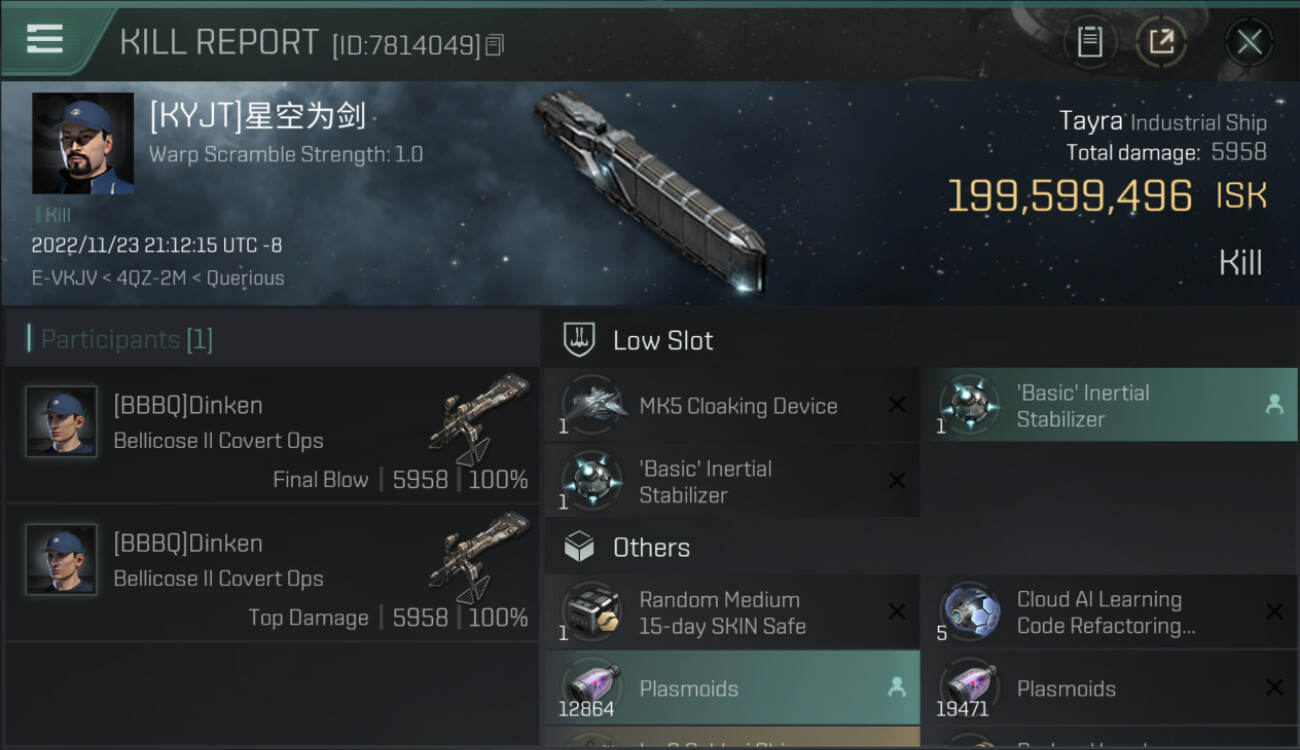
Task: Share the kill report externally
Action: 1161,41
